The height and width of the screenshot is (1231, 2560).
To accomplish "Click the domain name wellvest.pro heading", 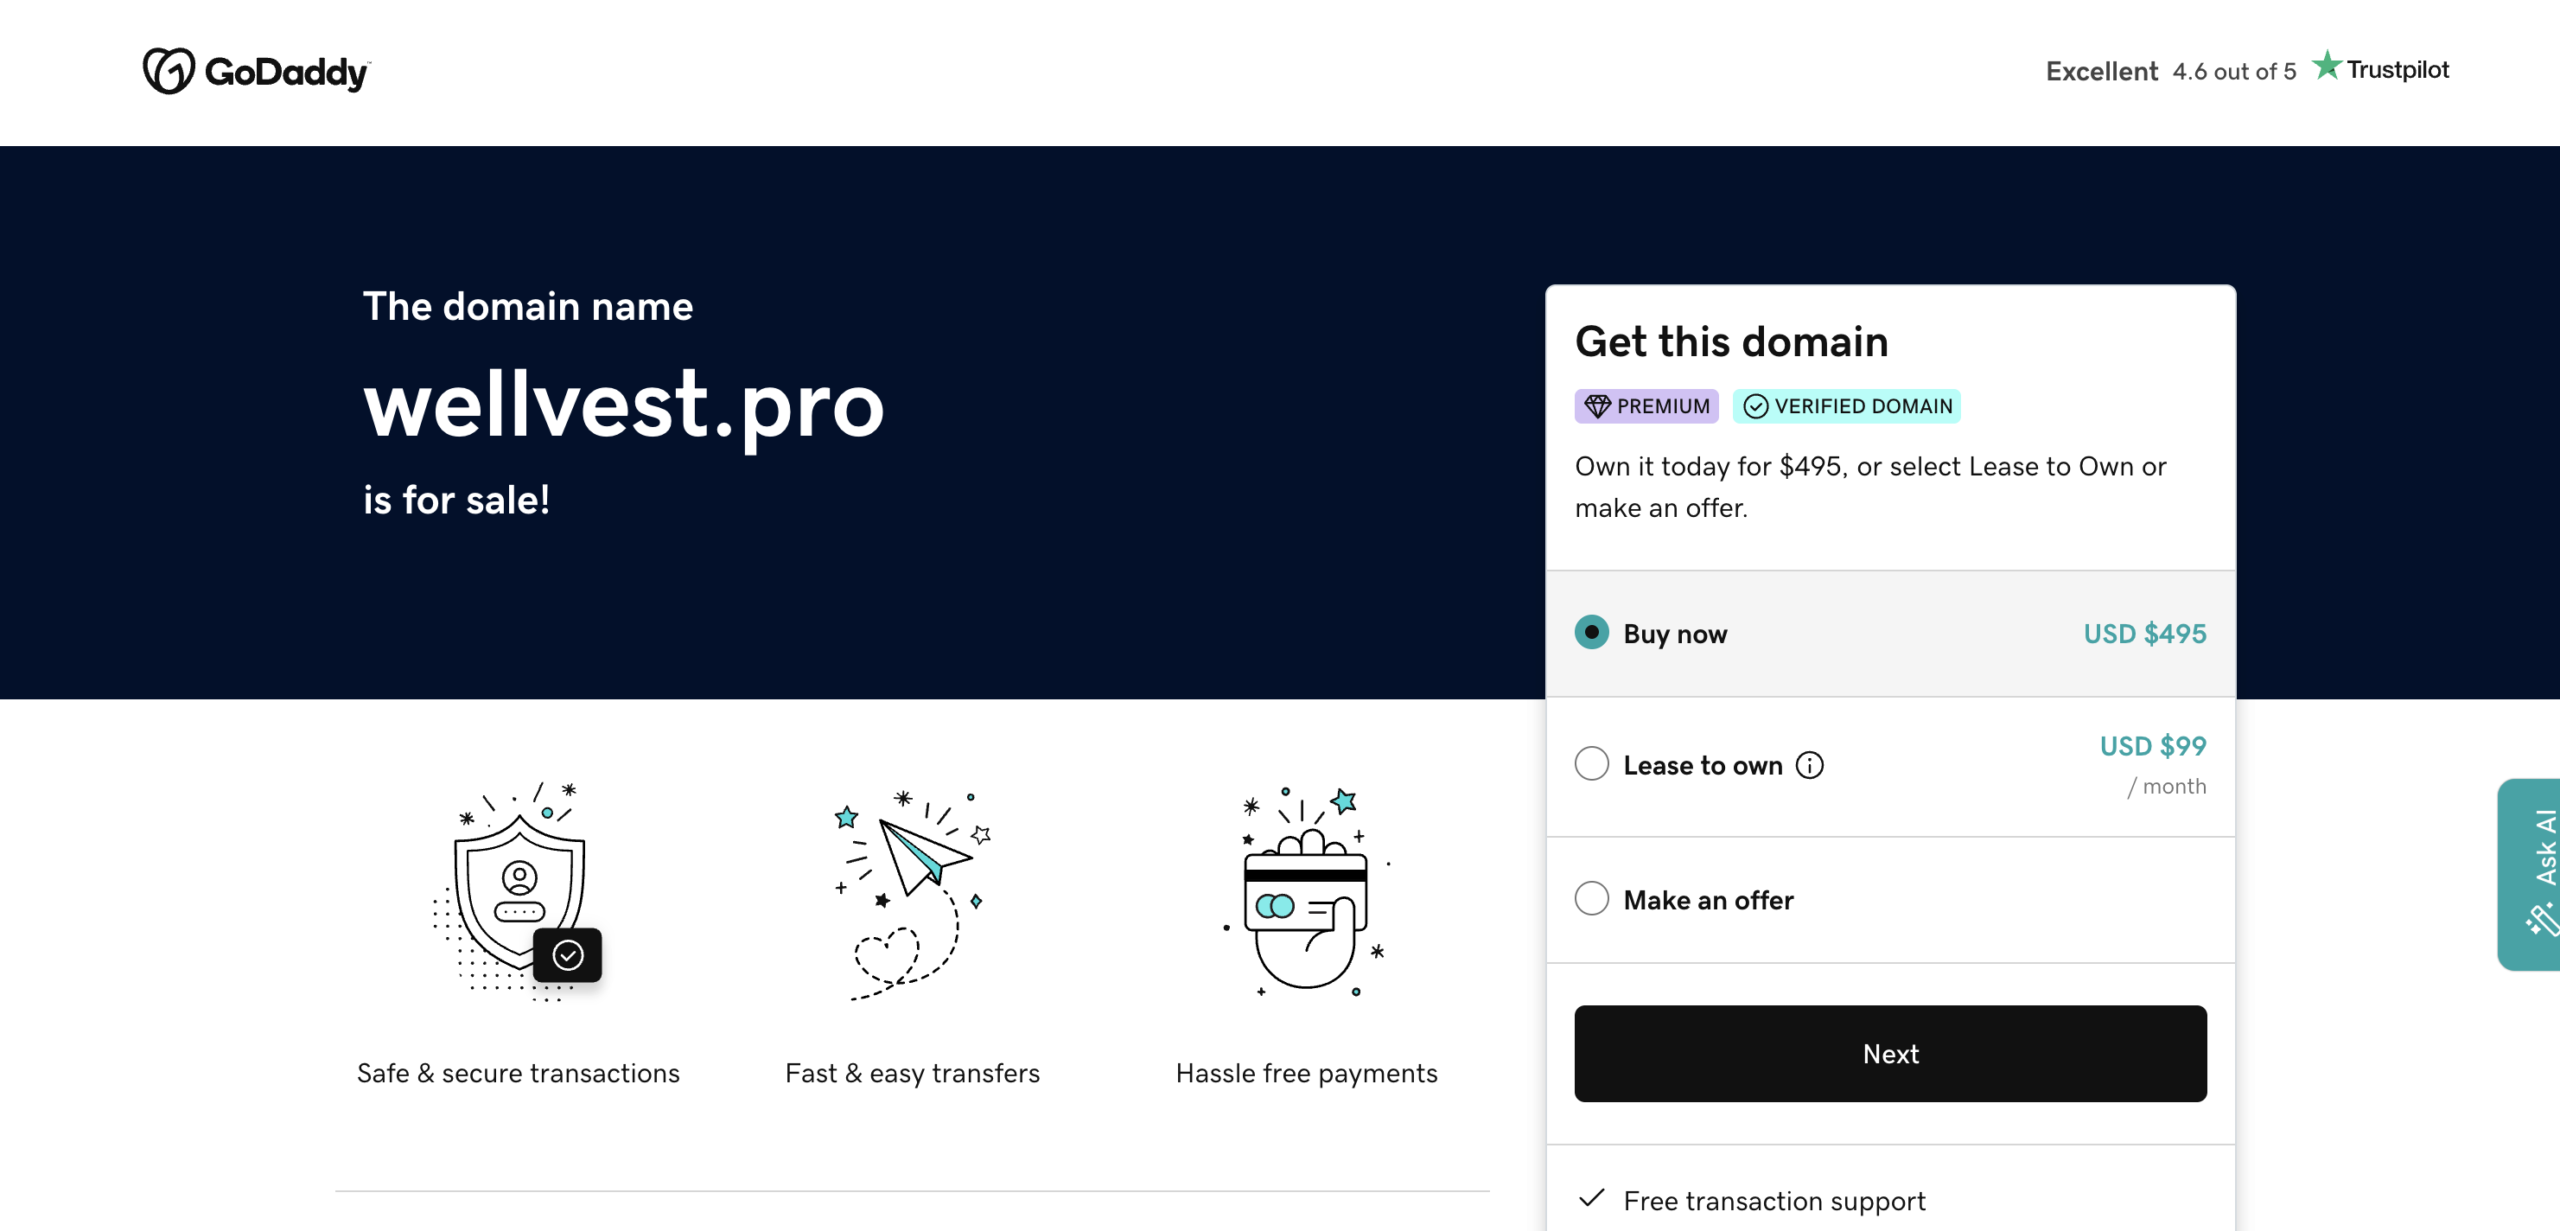I will (623, 406).
